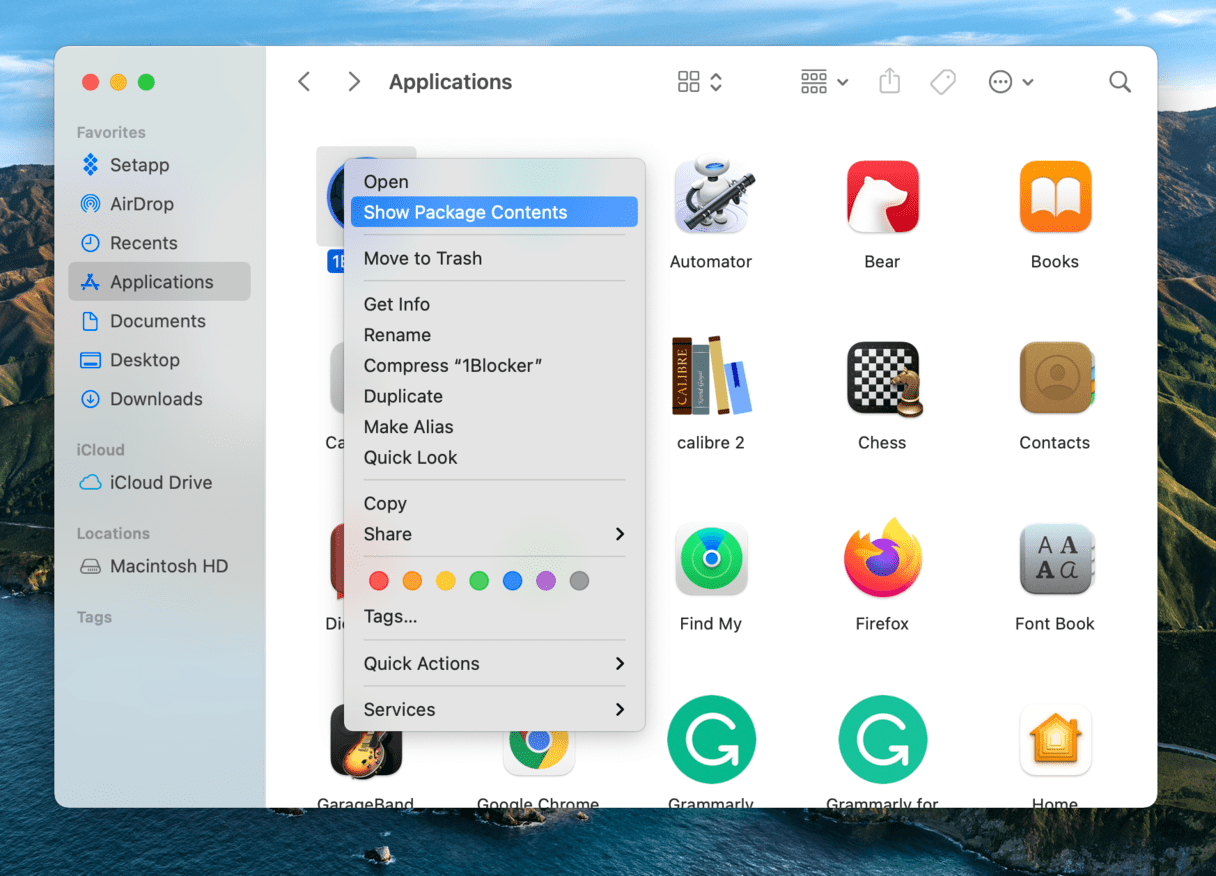This screenshot has height=876, width=1216.
Task: Click the Finder search magnifier icon
Action: [1120, 82]
